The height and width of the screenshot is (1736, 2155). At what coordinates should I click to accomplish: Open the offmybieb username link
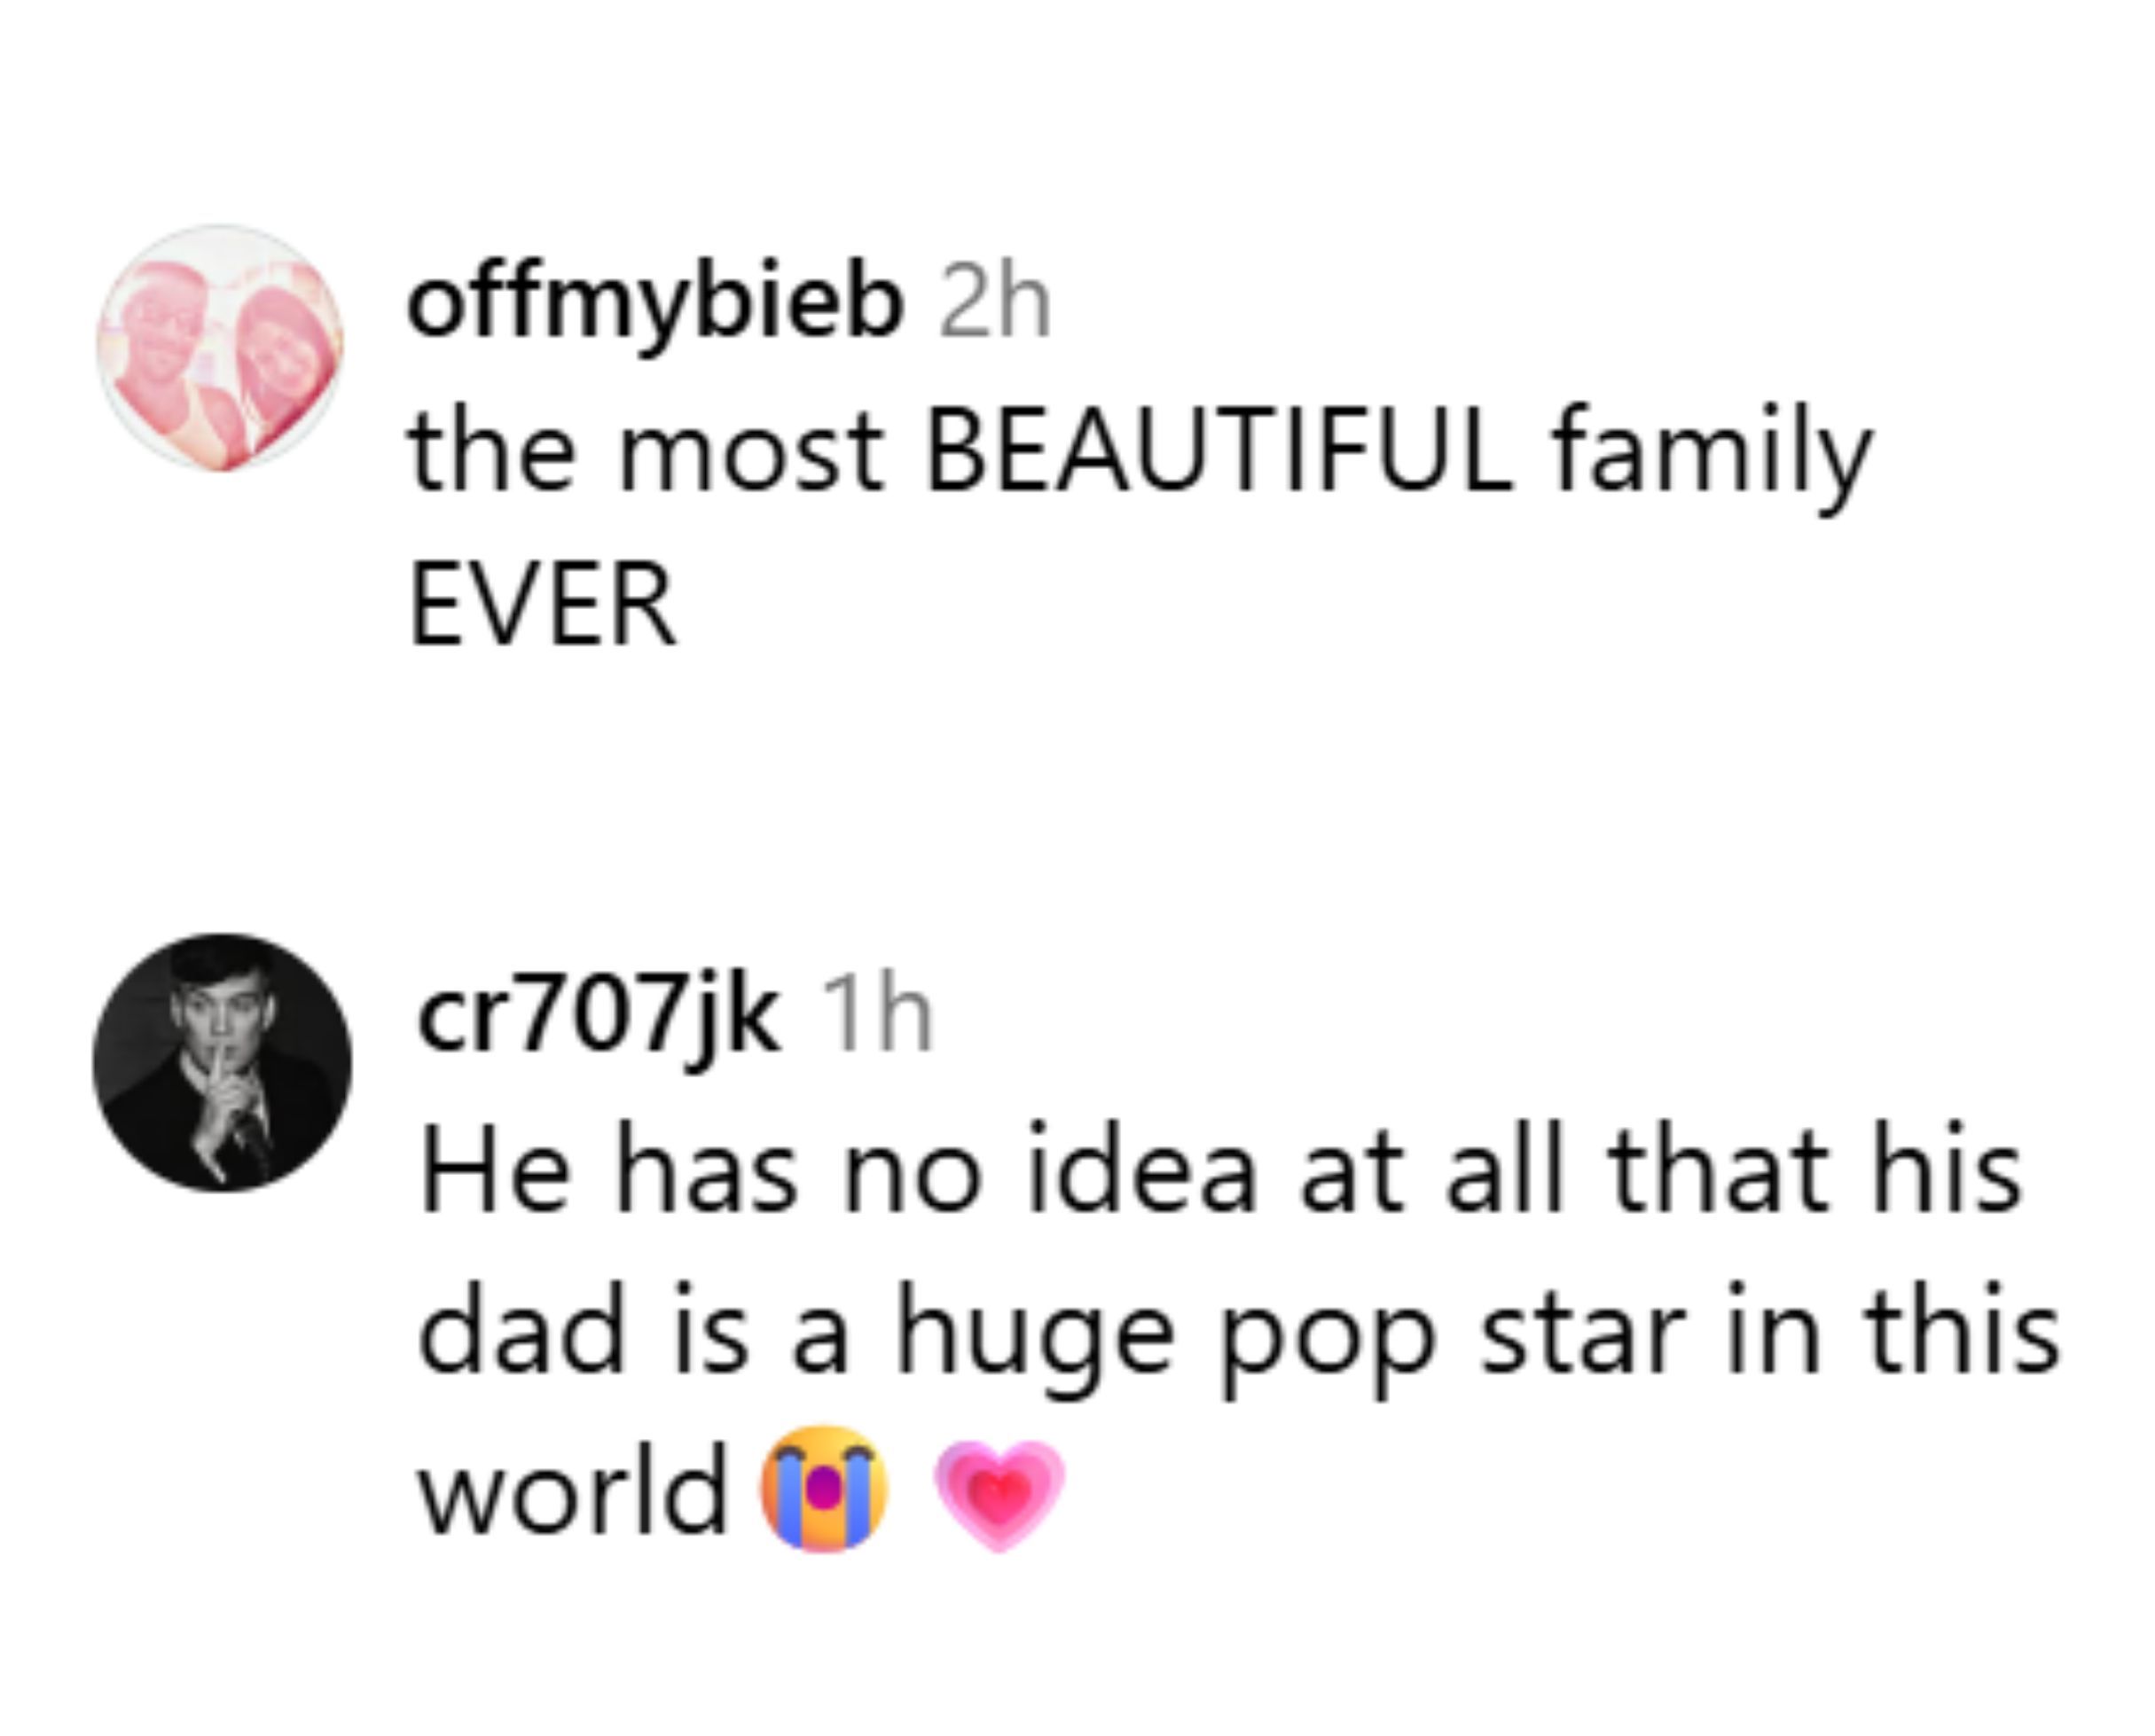click(x=655, y=302)
